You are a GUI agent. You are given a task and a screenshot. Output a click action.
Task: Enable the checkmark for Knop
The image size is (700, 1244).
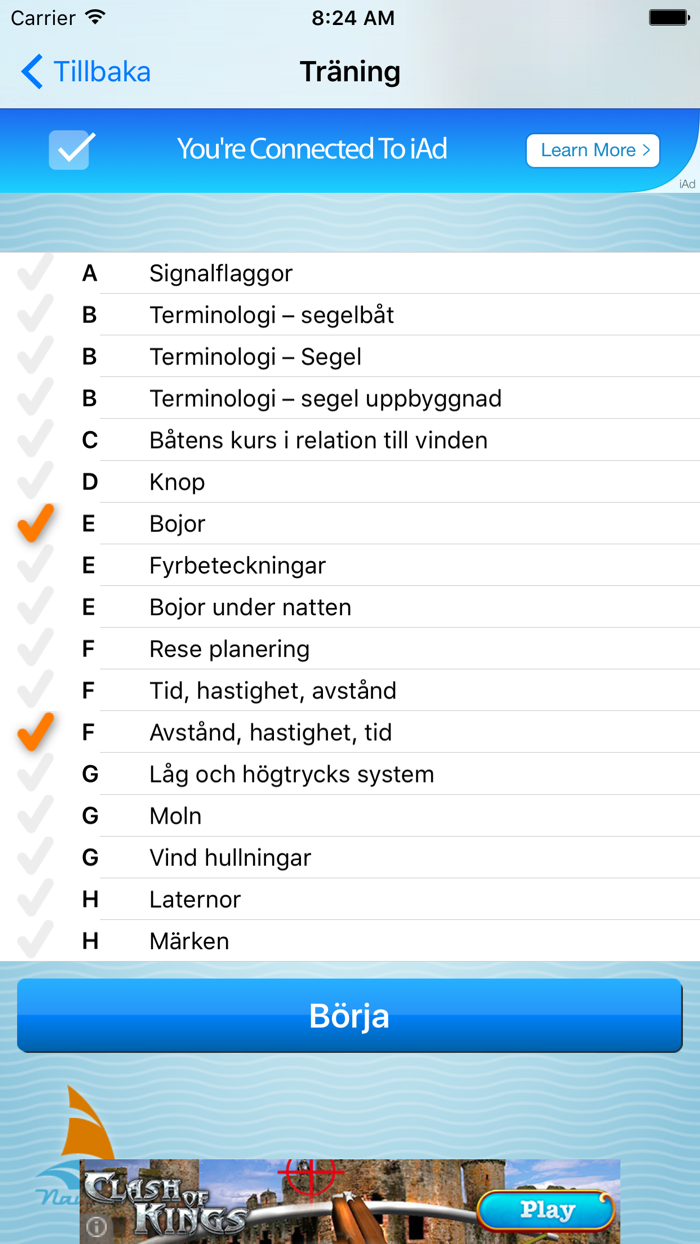36,482
